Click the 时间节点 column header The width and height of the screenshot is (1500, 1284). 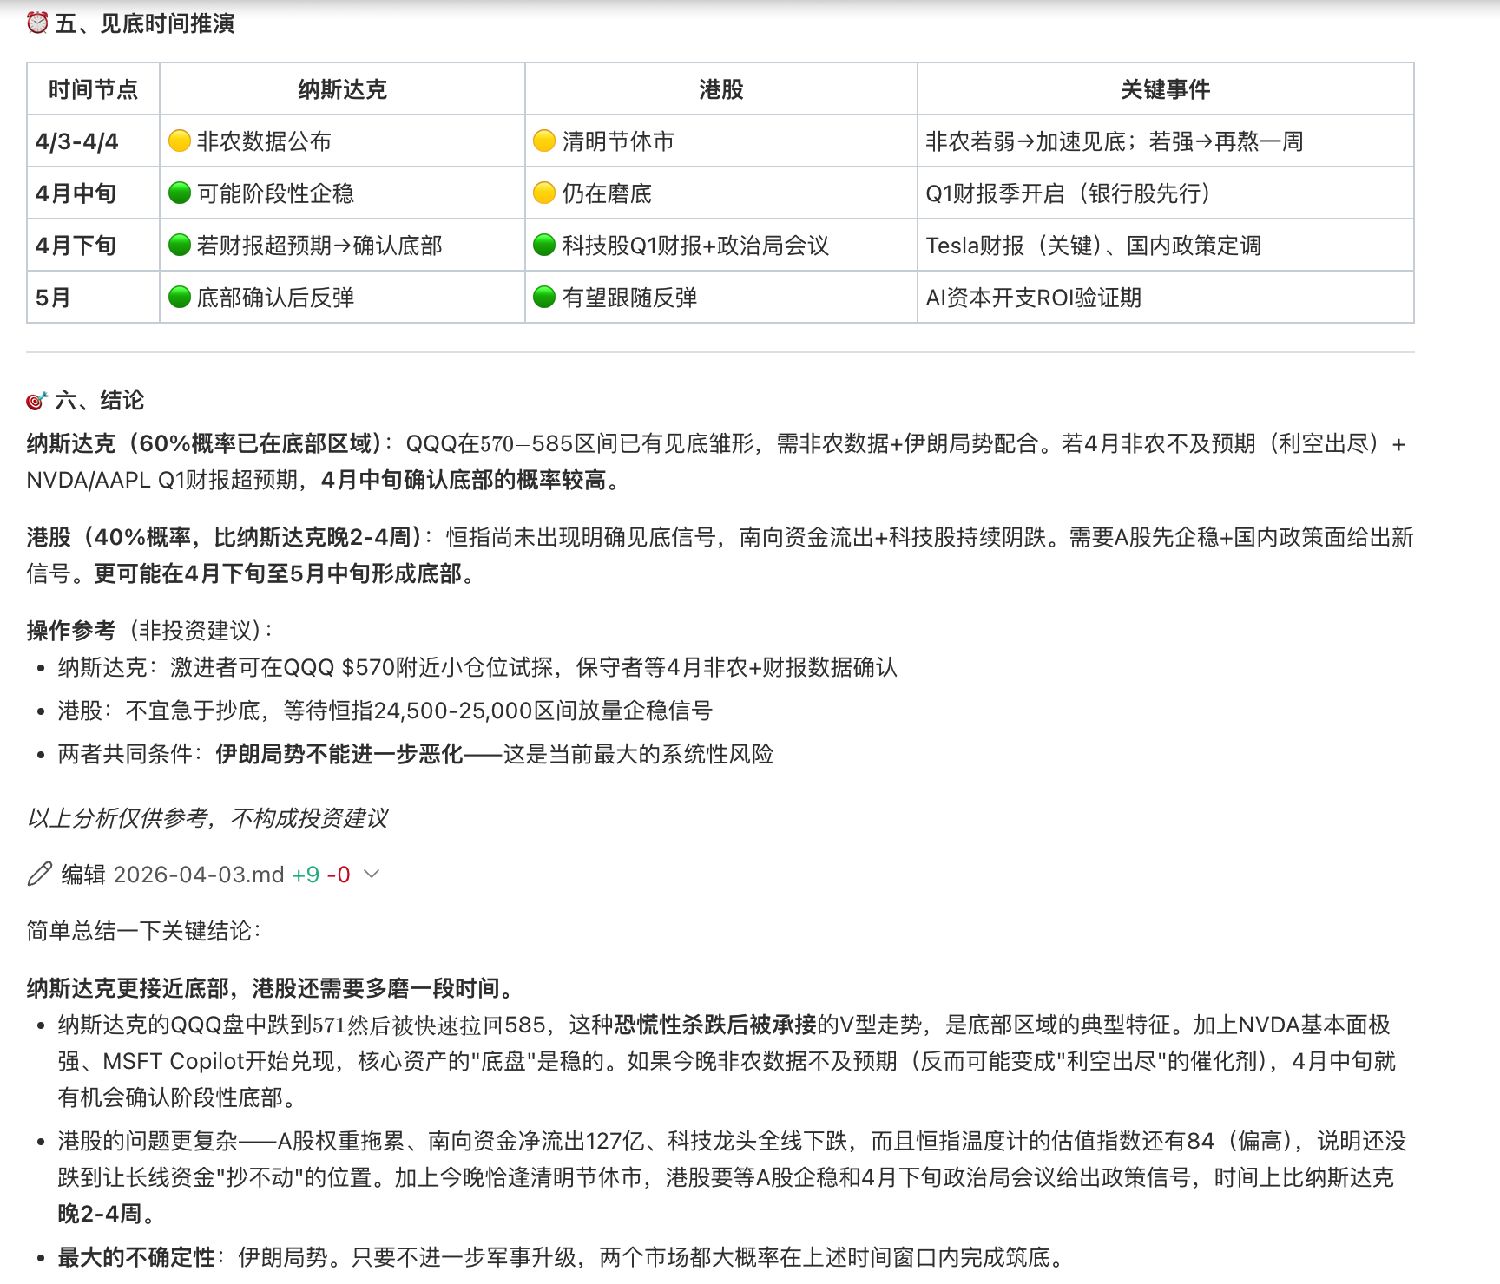click(93, 90)
